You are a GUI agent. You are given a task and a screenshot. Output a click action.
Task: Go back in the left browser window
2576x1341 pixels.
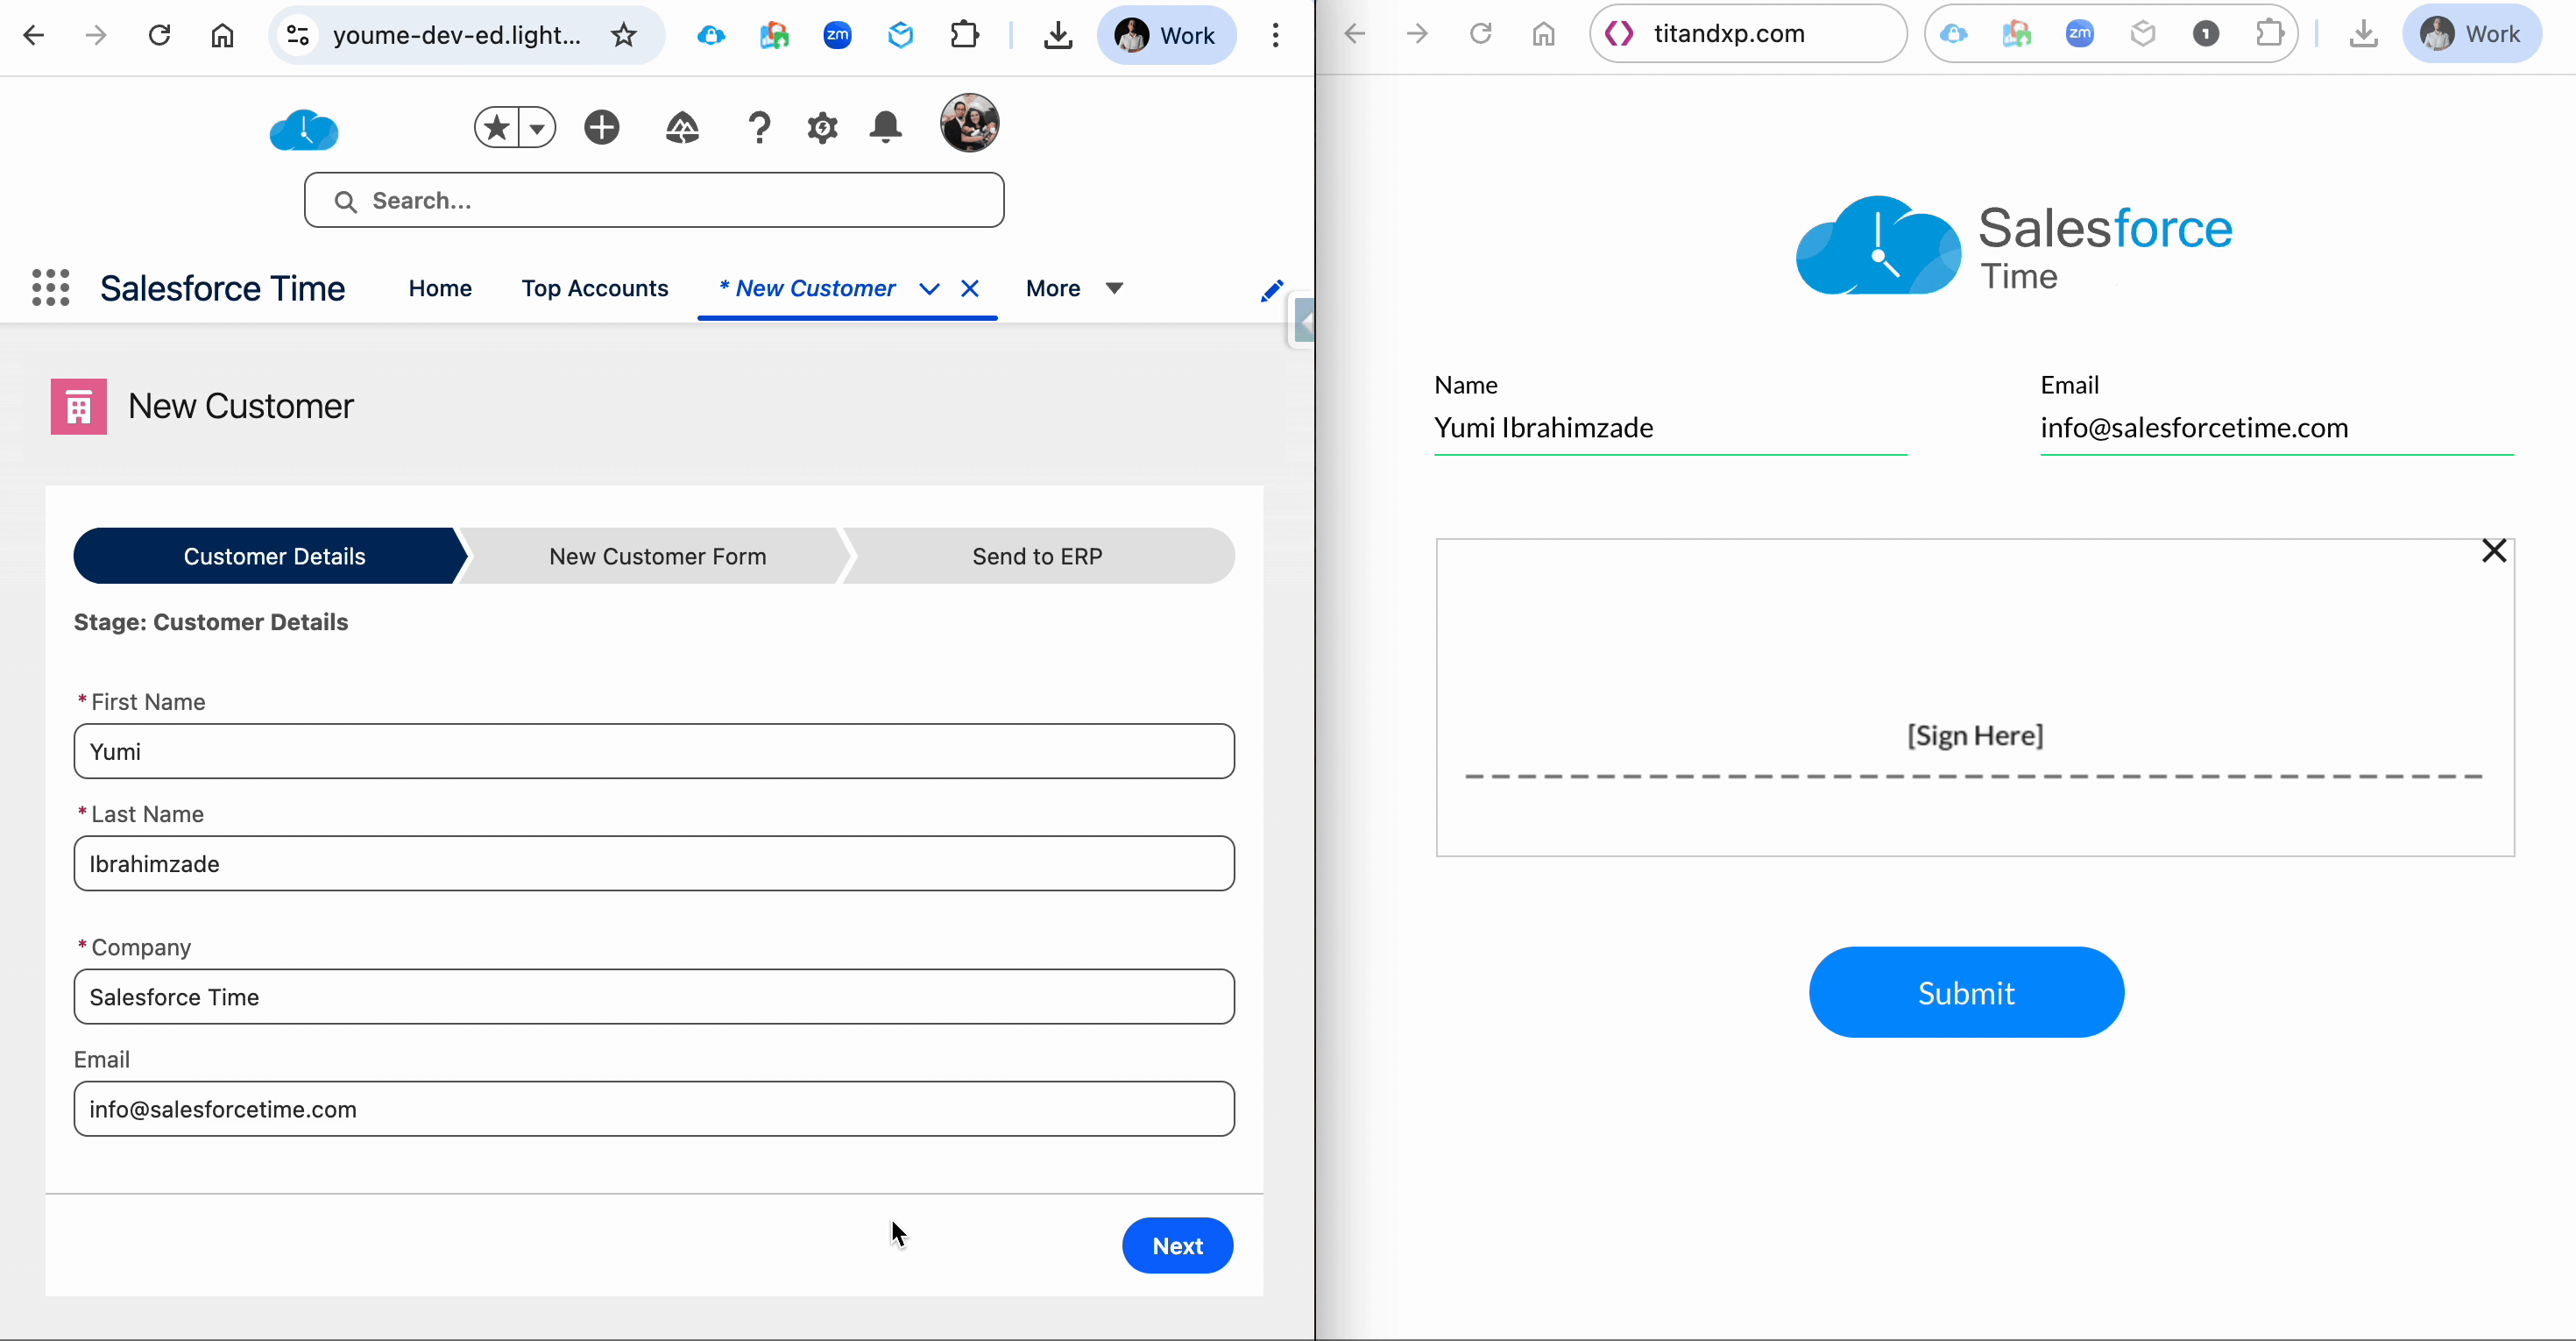coord(34,36)
